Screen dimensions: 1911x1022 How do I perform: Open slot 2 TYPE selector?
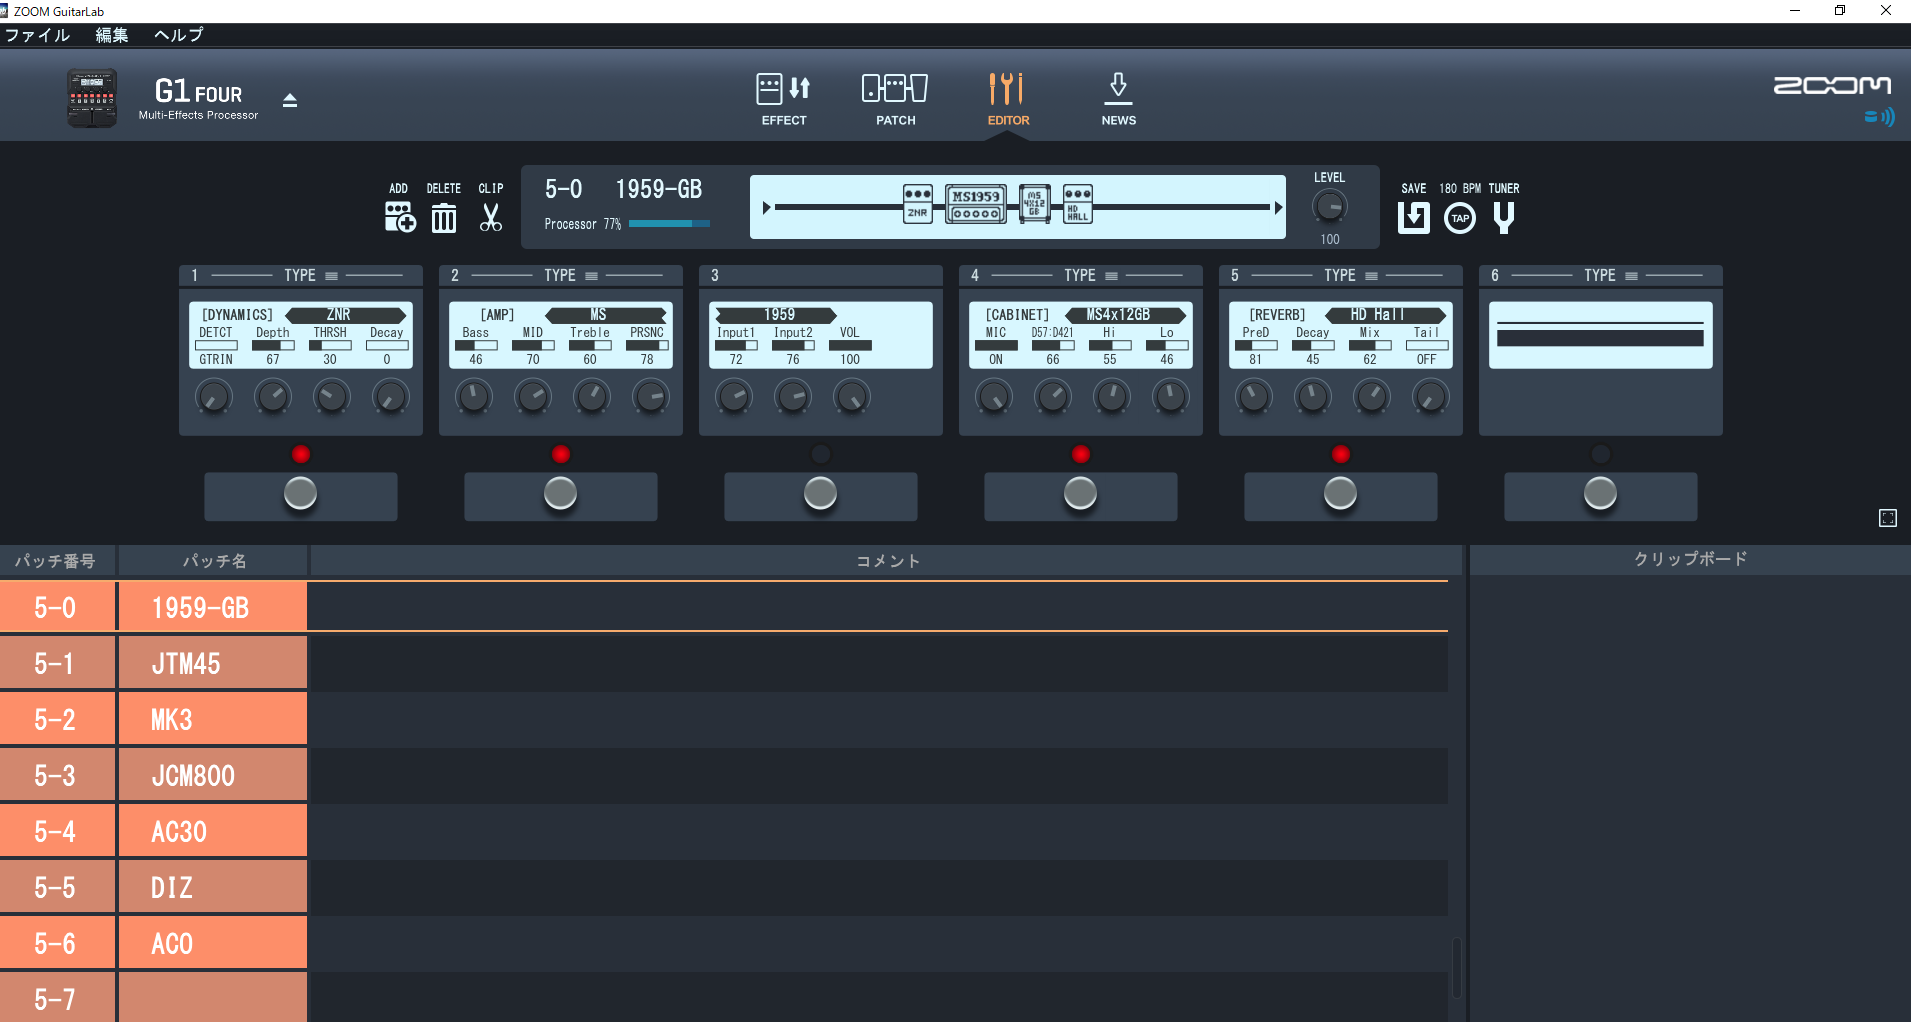point(571,275)
